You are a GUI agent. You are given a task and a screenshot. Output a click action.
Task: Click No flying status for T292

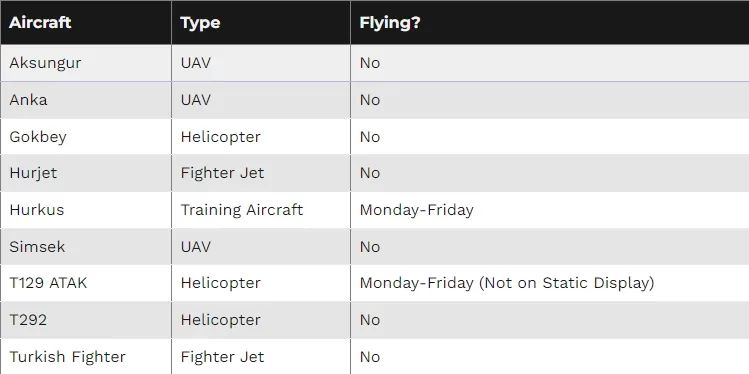(370, 320)
